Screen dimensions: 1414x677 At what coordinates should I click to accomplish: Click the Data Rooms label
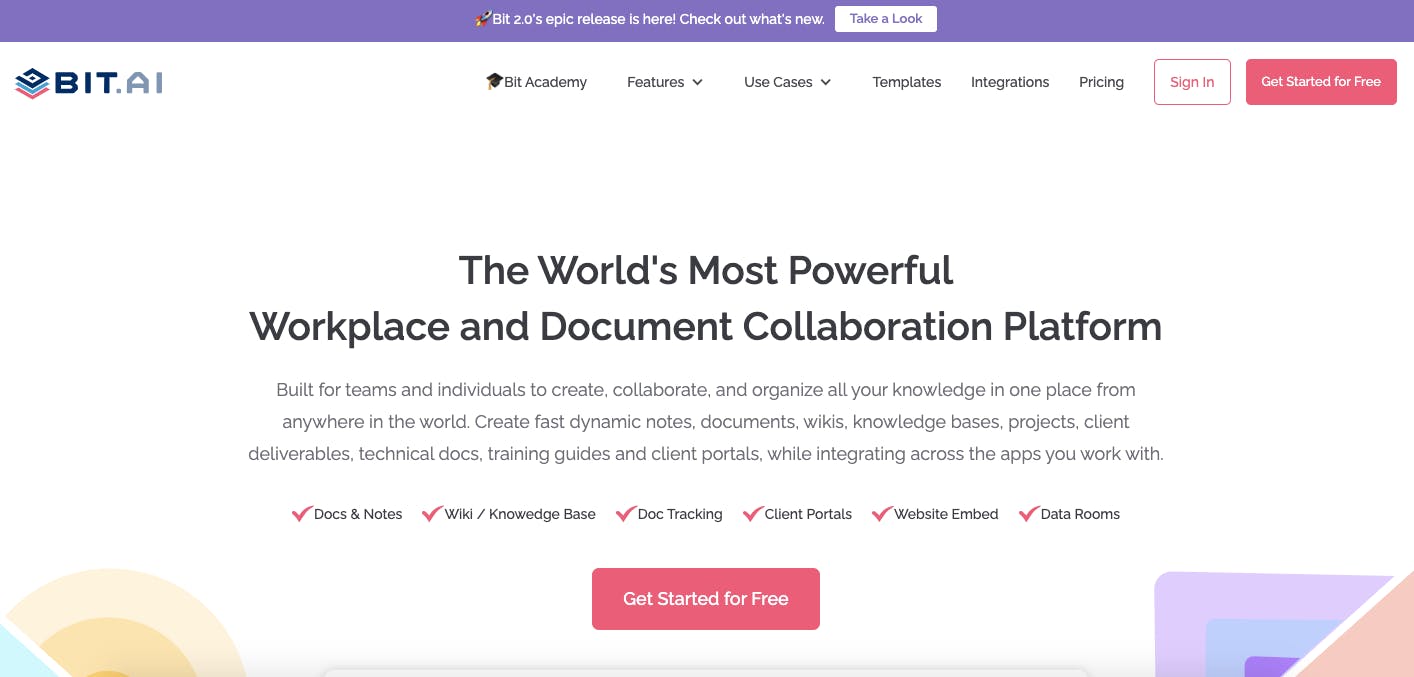click(1080, 514)
